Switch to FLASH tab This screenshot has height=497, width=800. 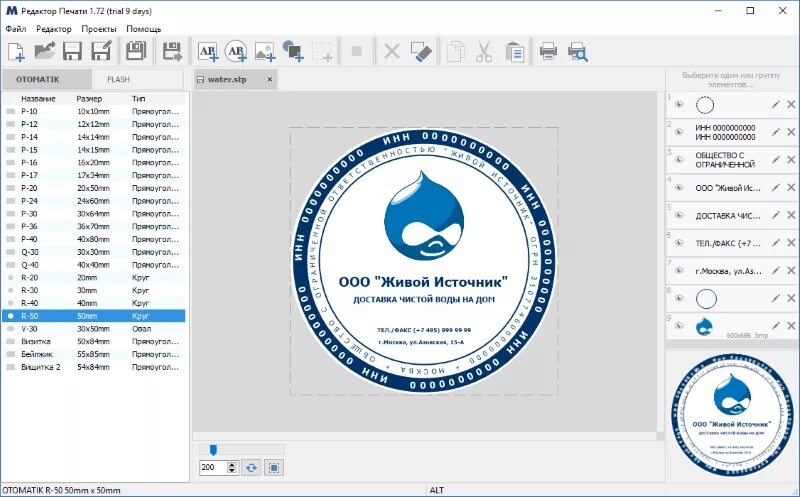138,80
